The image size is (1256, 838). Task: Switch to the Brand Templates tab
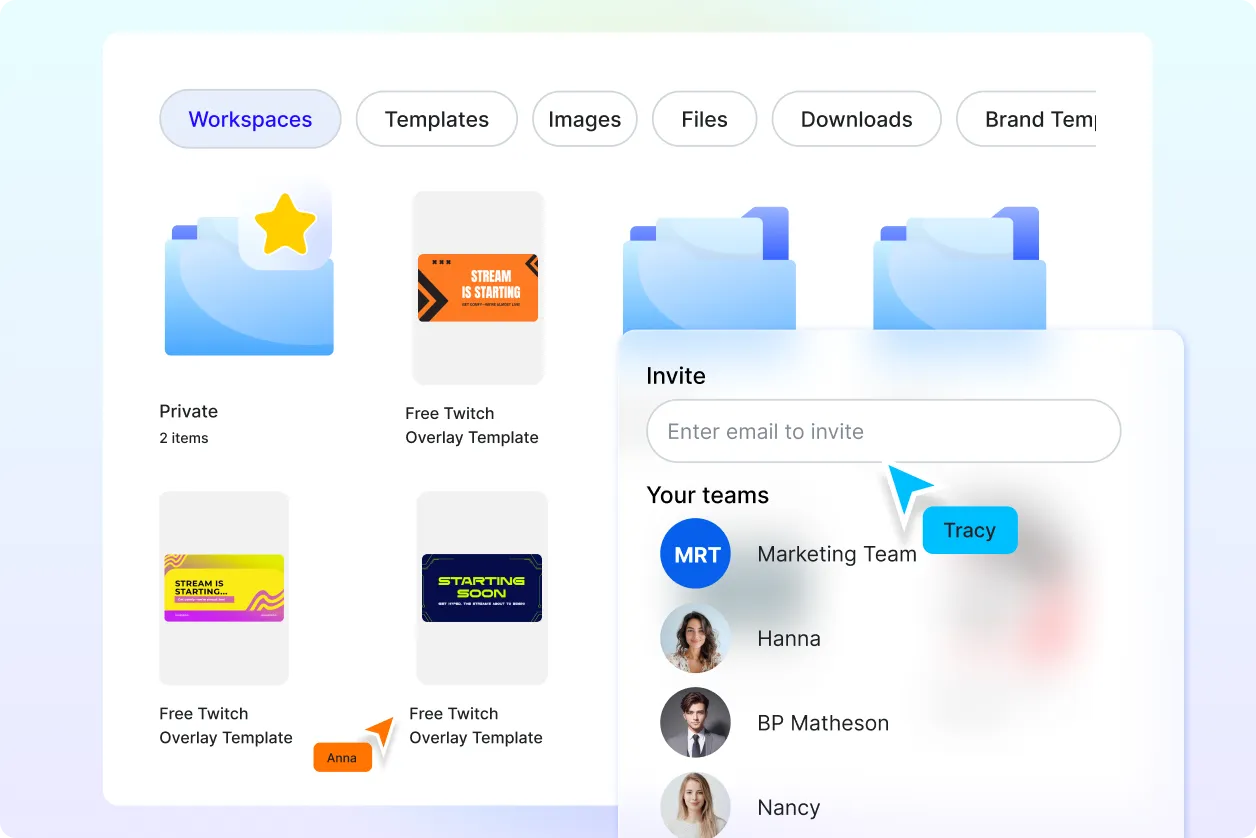tap(1027, 119)
